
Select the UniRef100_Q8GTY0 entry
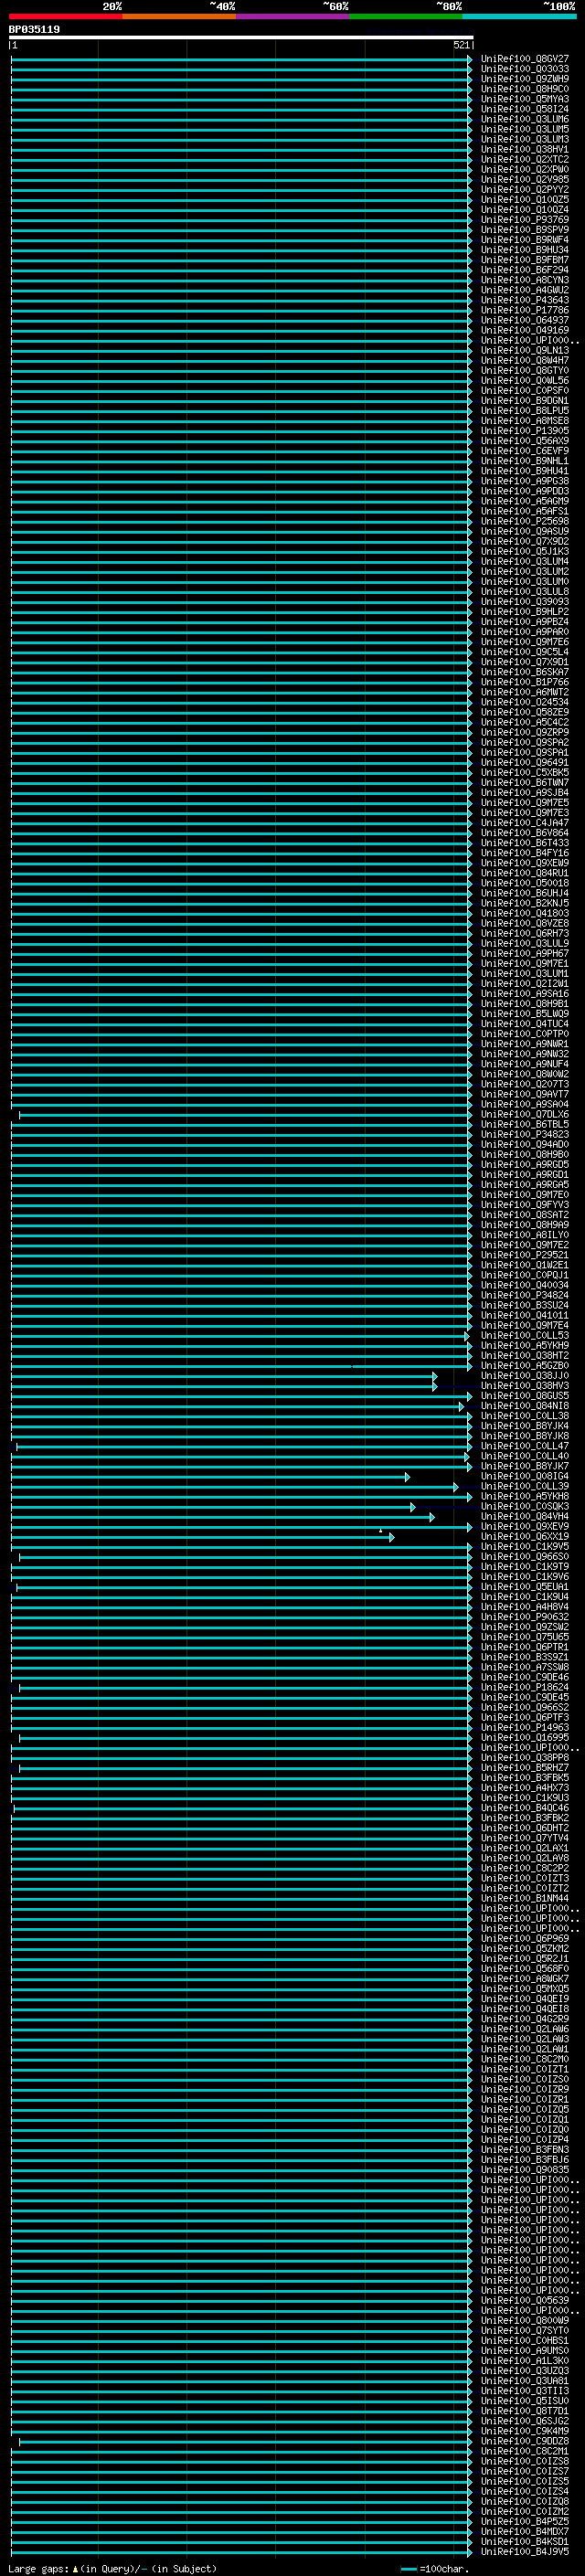coord(524,370)
